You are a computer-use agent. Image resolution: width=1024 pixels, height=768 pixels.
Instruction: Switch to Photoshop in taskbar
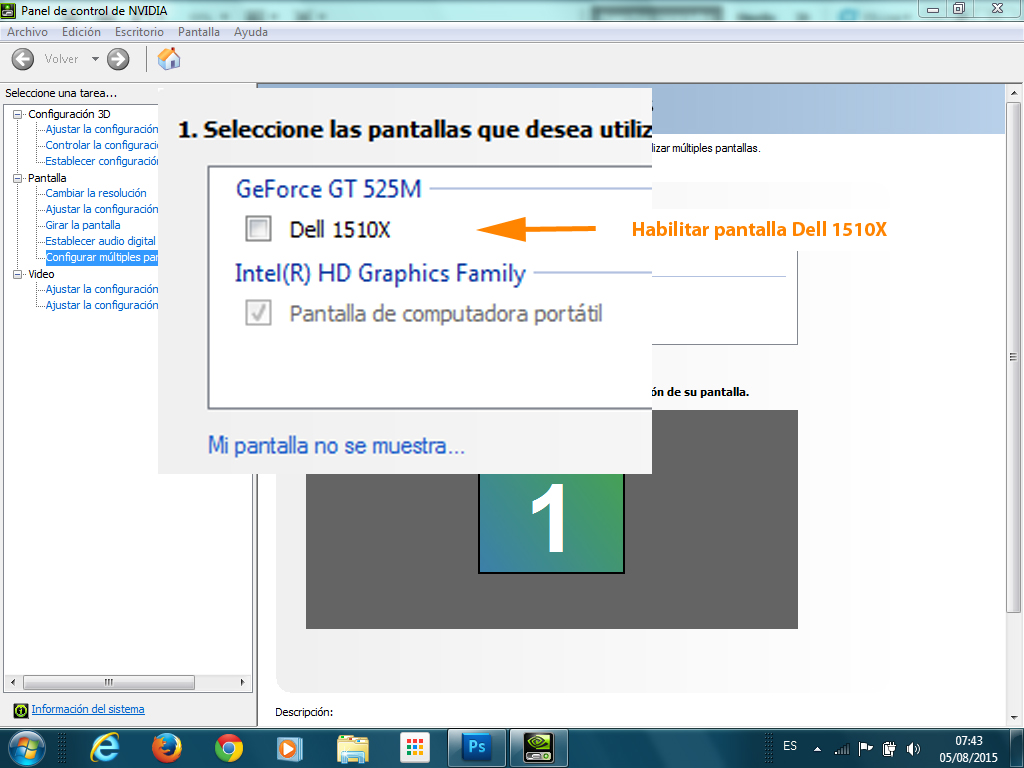477,748
